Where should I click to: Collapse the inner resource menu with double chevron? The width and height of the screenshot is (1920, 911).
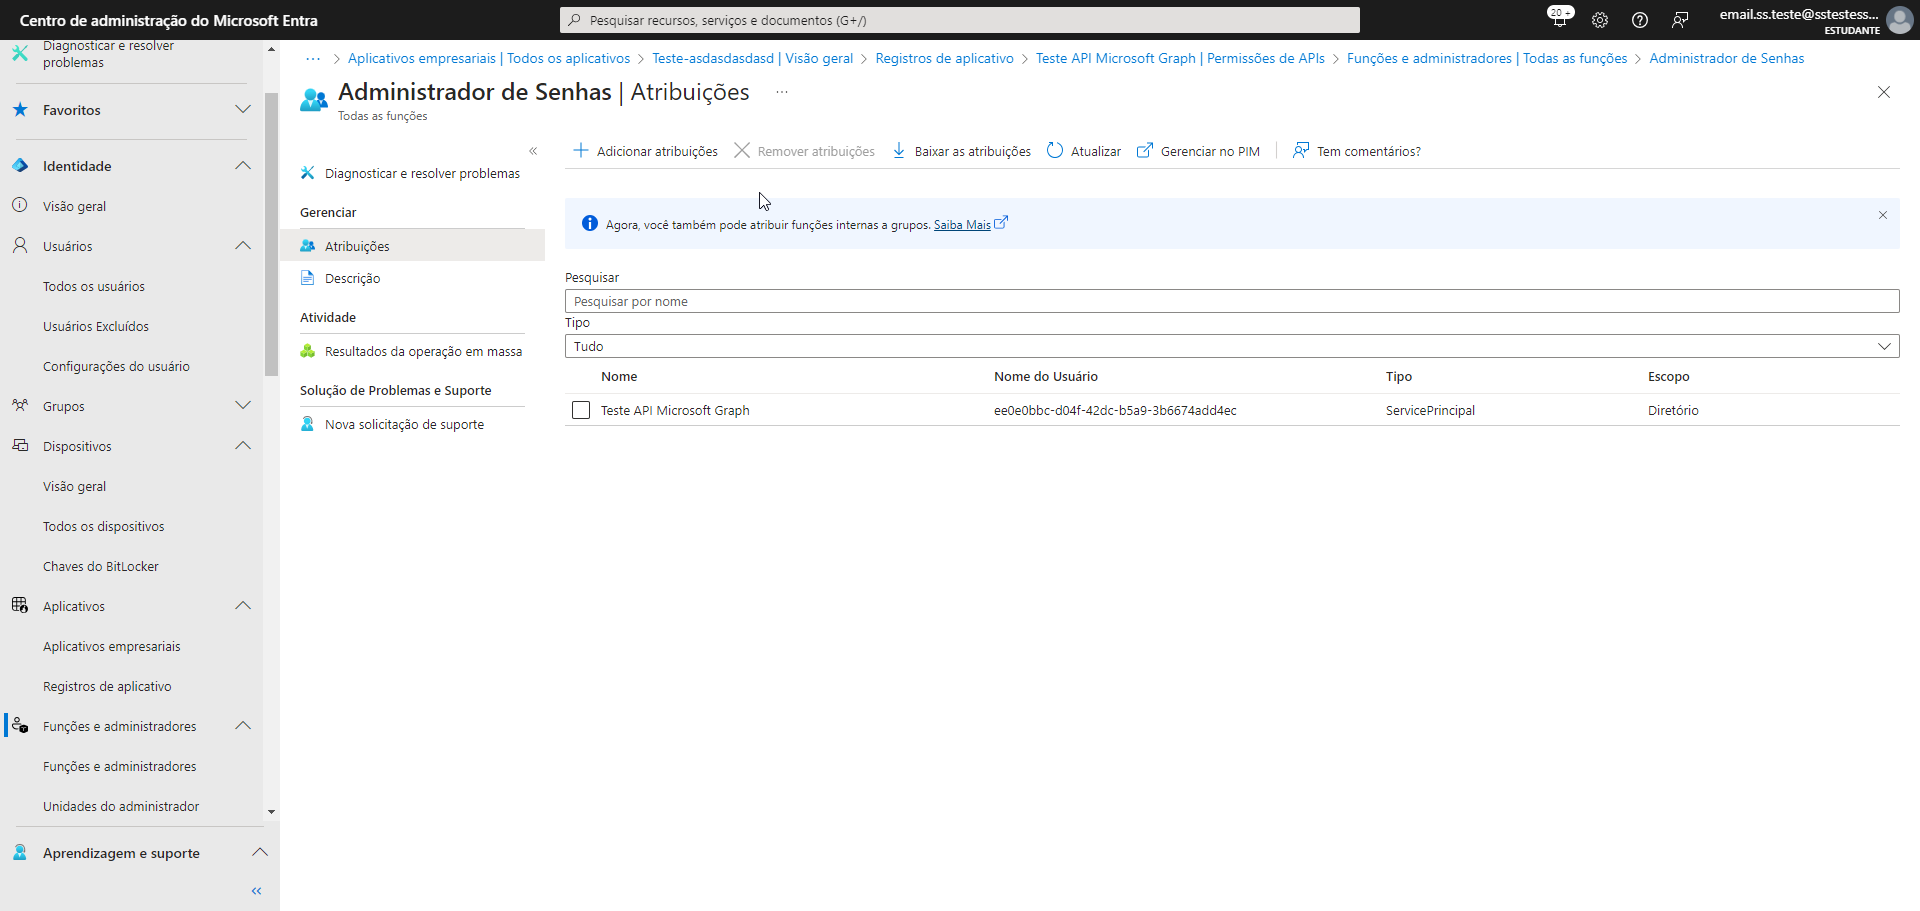[533, 151]
